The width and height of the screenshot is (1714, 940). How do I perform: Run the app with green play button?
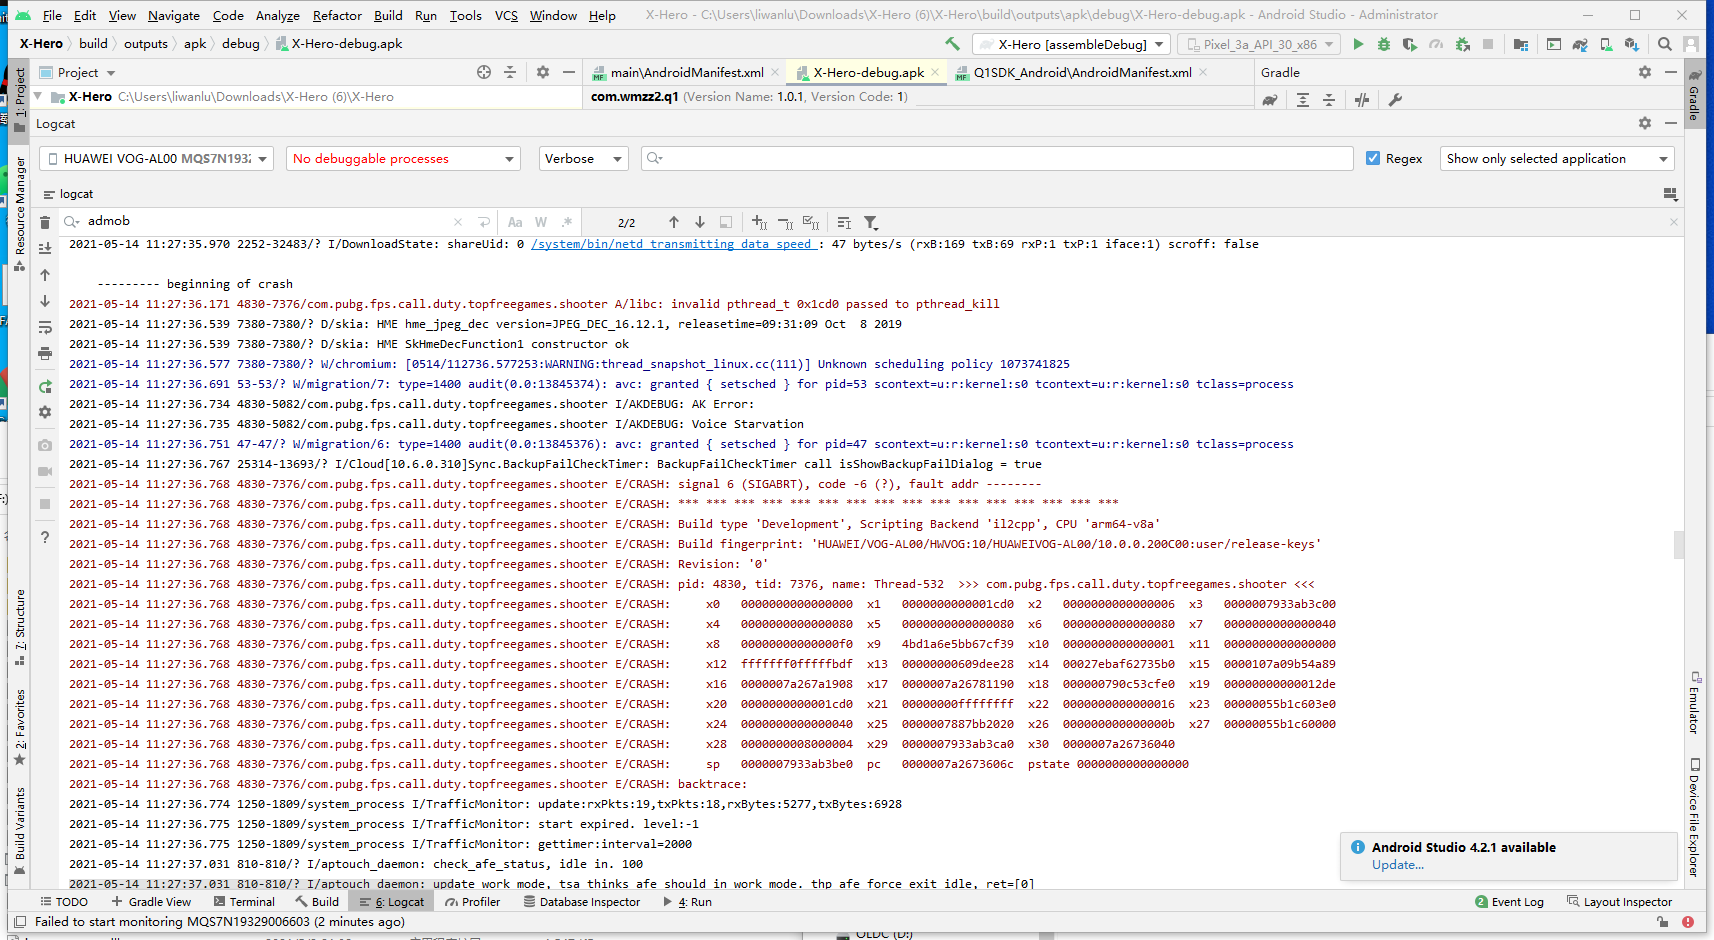point(1358,44)
